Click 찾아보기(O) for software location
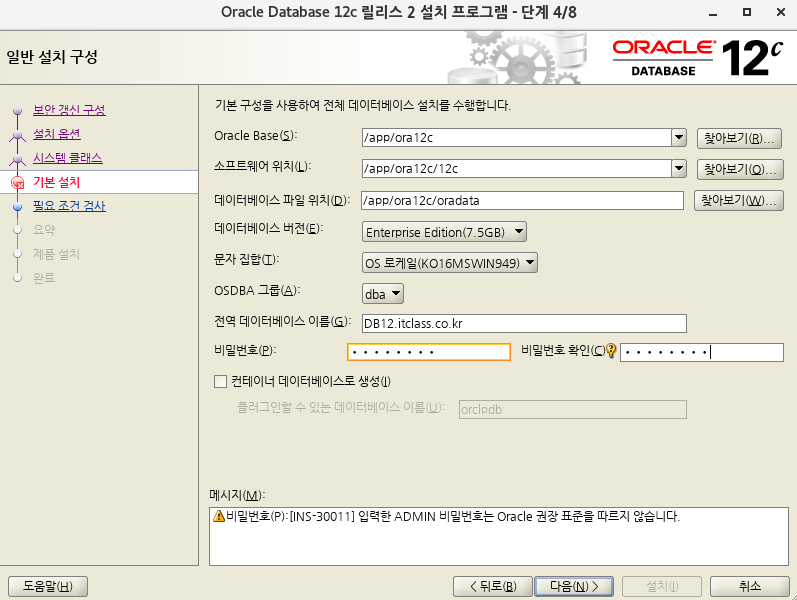Viewport: 797px width, 600px height. 740,169
